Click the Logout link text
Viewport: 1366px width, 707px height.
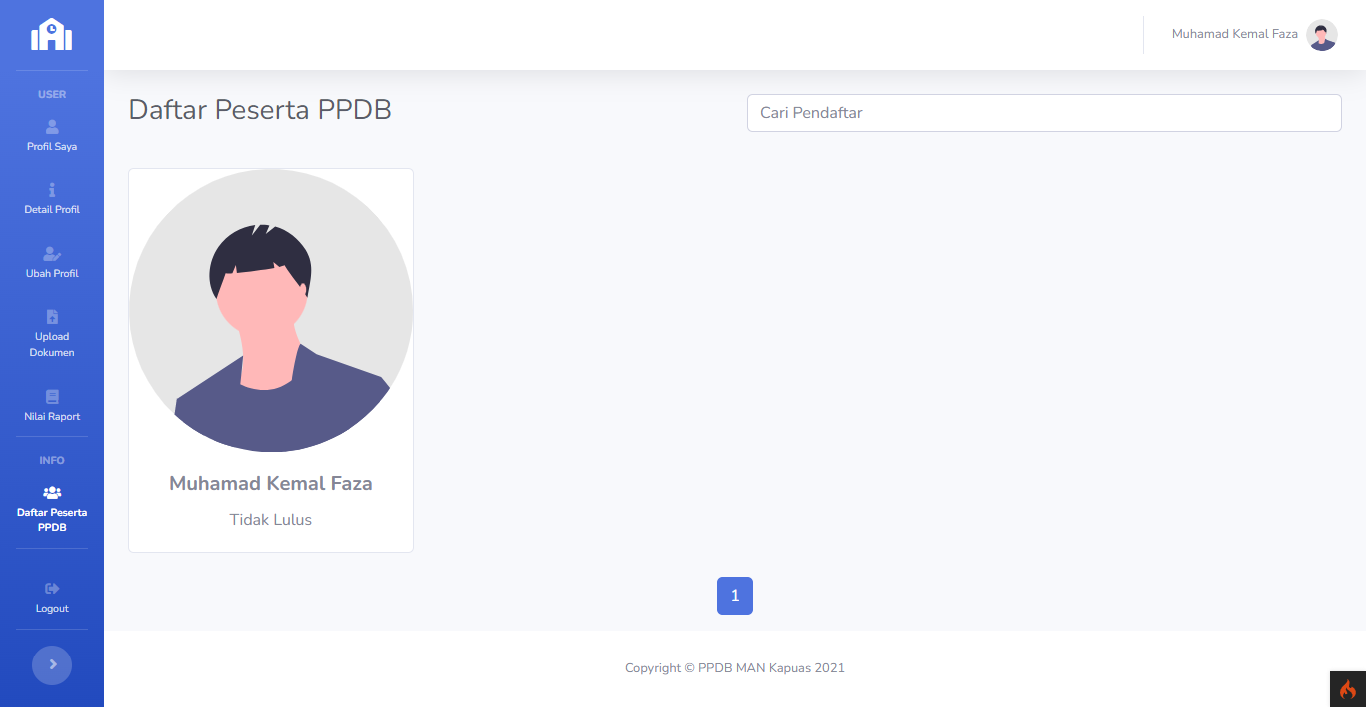click(x=52, y=609)
